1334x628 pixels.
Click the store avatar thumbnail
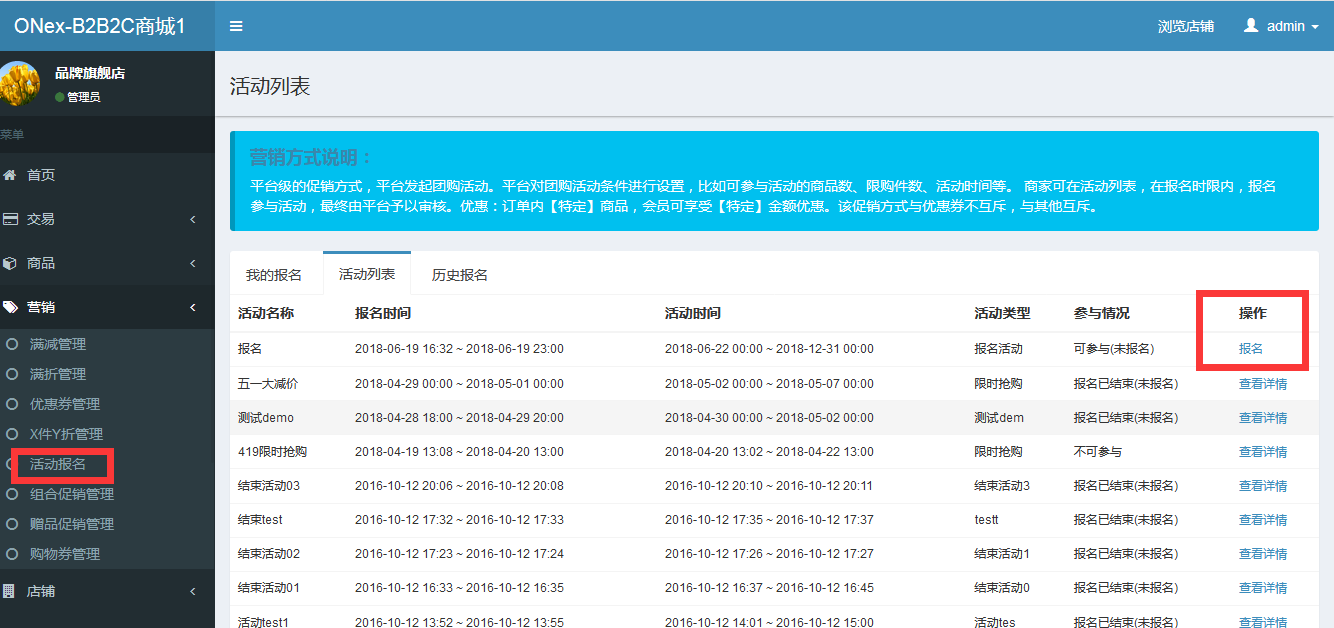click(20, 85)
